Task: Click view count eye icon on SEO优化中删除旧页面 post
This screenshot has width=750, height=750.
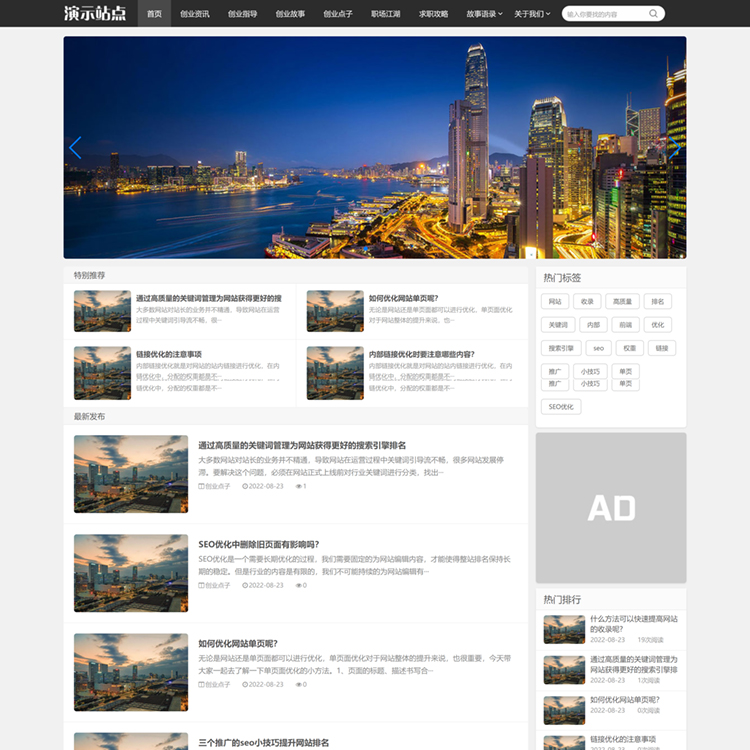Action: pos(298,585)
